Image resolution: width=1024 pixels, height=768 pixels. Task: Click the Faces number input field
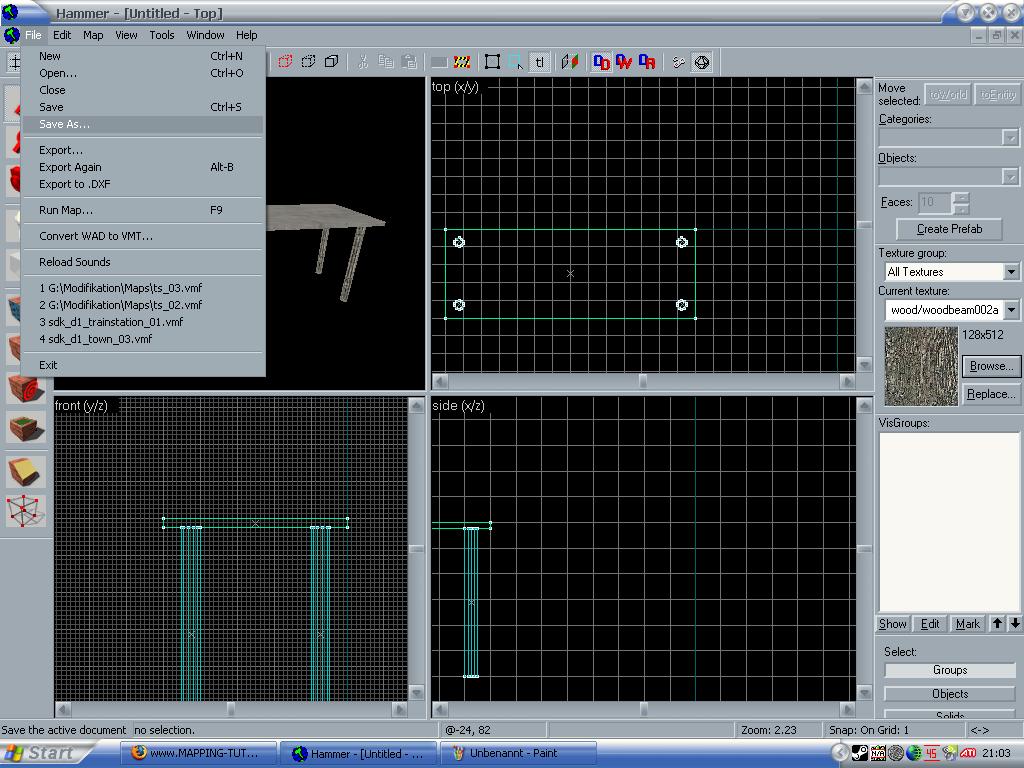[935, 203]
